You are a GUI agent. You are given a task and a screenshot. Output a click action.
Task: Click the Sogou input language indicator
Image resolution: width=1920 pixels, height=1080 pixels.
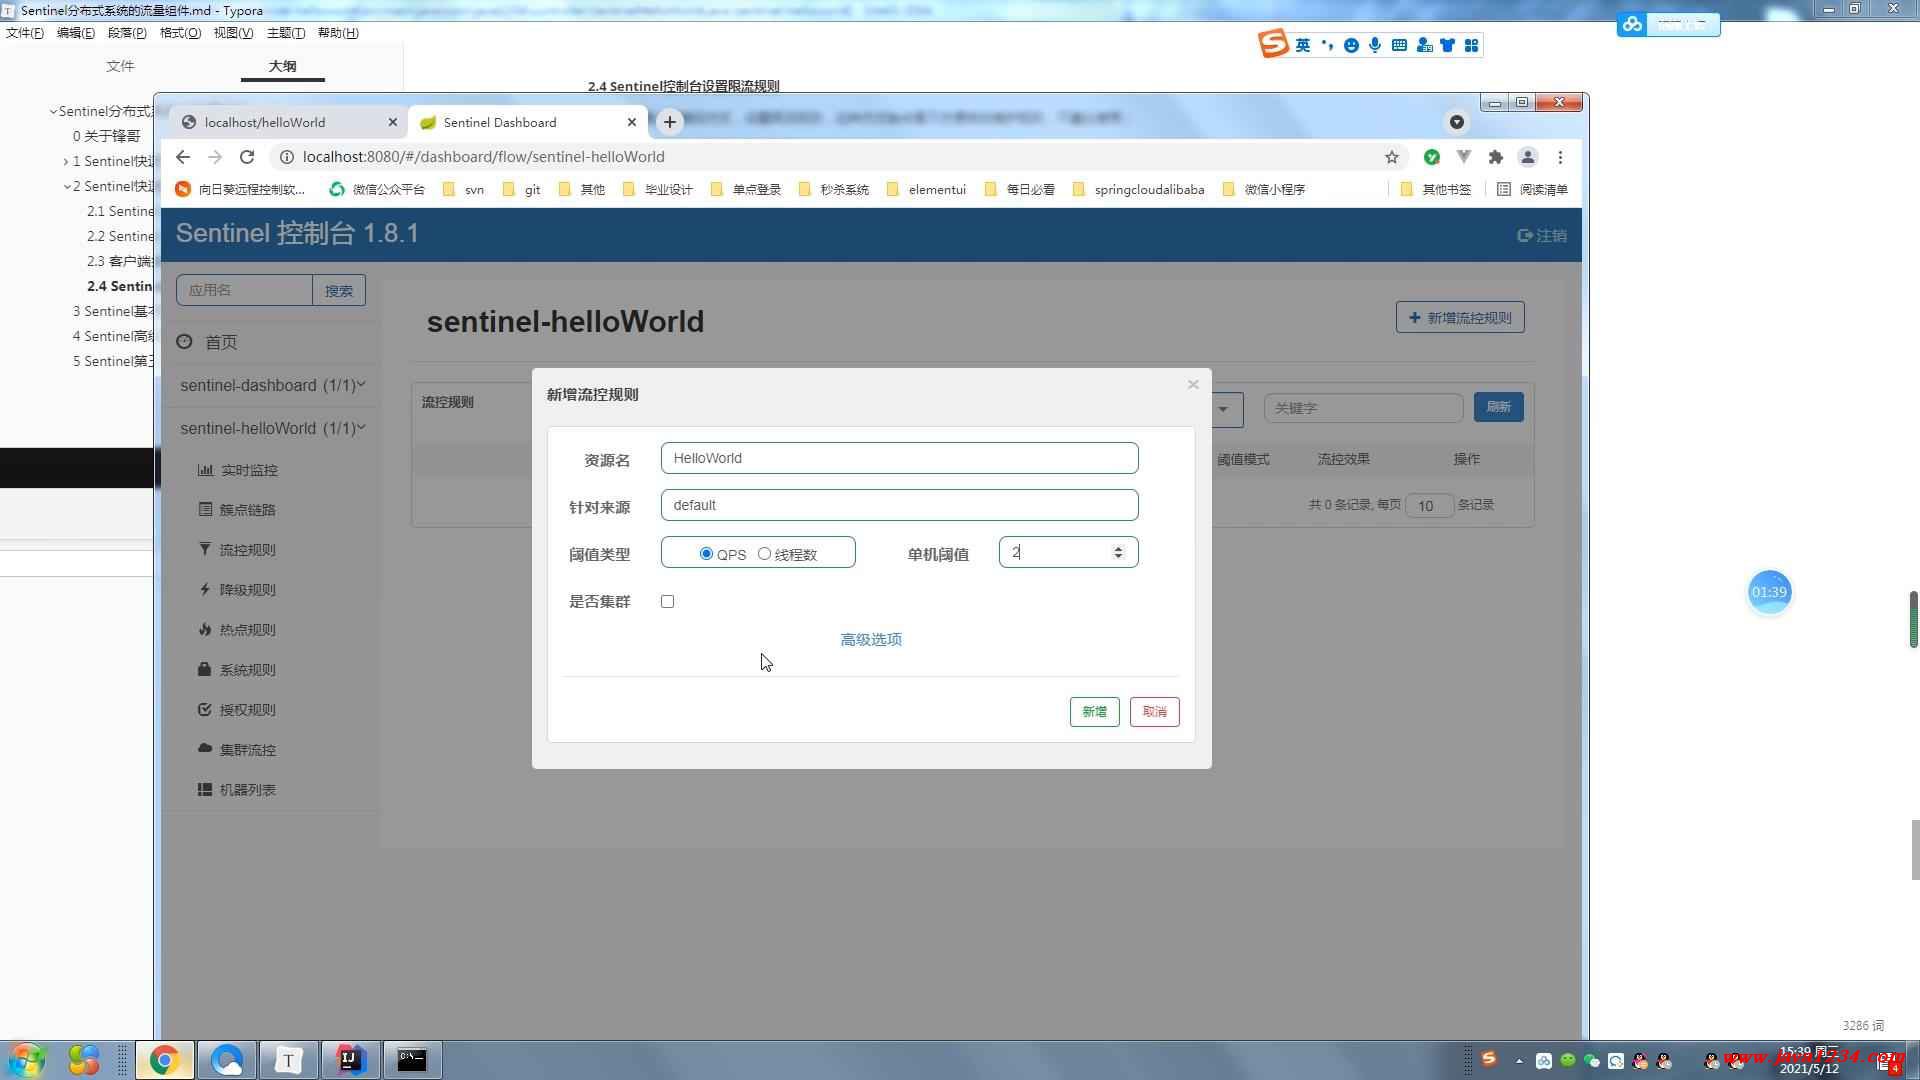click(1302, 45)
